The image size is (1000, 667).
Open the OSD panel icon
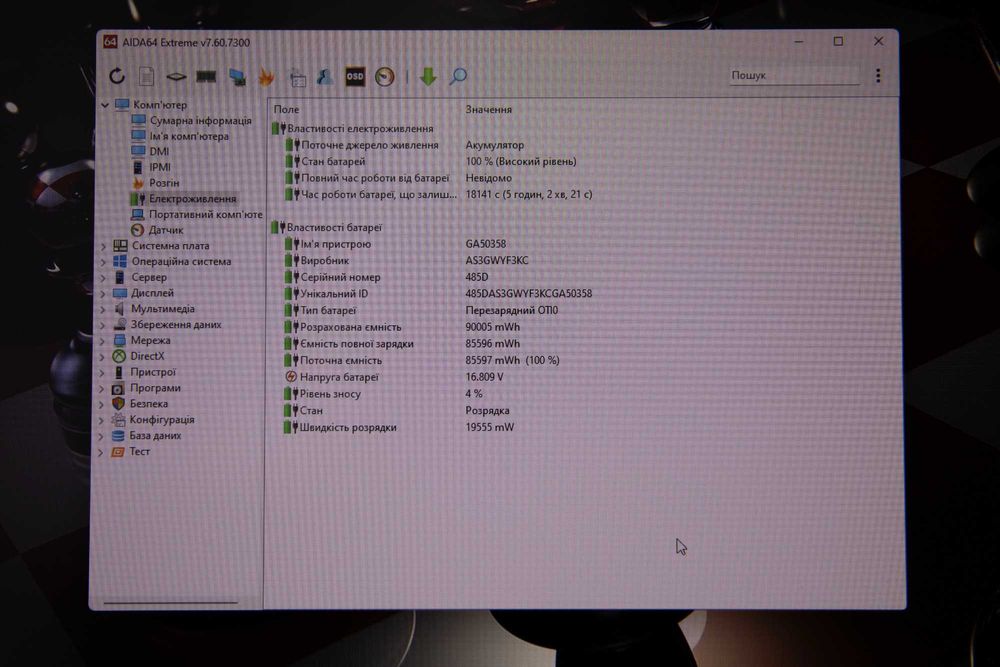tap(355, 77)
